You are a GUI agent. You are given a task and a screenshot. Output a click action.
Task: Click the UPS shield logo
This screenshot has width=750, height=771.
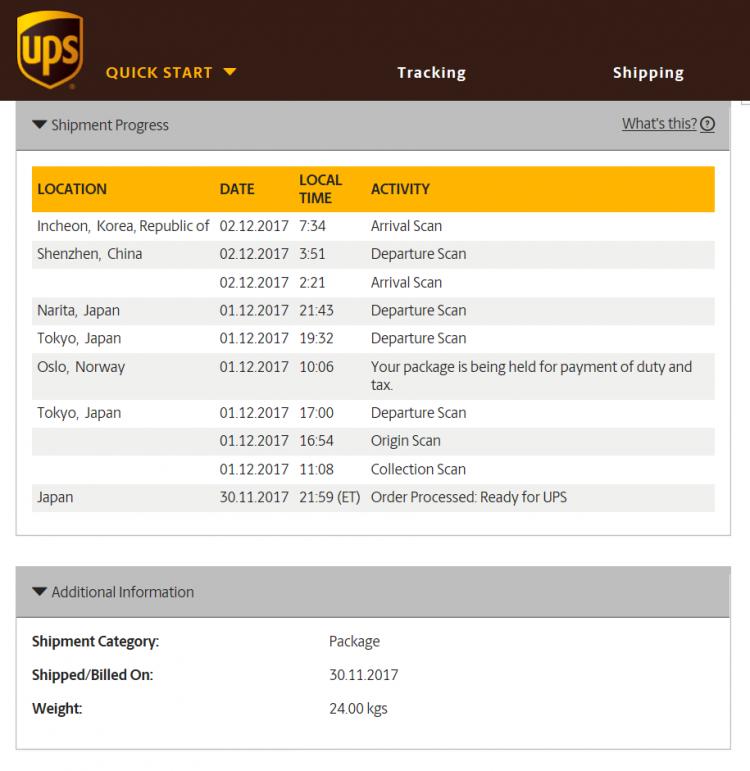click(x=49, y=49)
